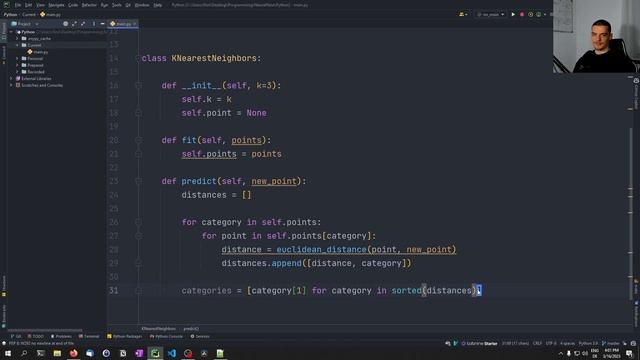Open the Code menu
Image resolution: width=640 pixels, height=360 pixels.
(73, 5)
